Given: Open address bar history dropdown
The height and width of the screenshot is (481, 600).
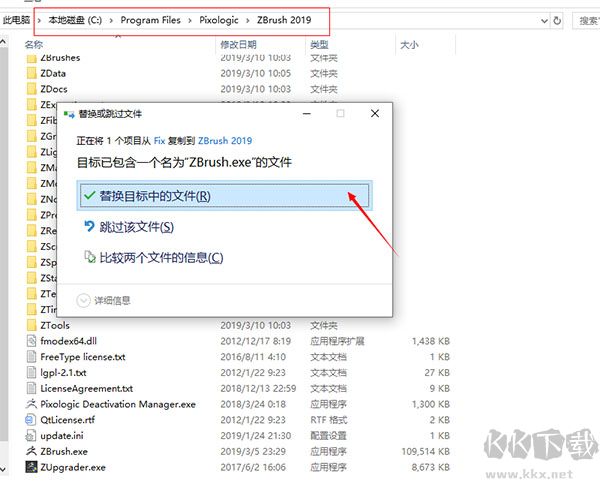Looking at the screenshot, I should pyautogui.click(x=544, y=21).
